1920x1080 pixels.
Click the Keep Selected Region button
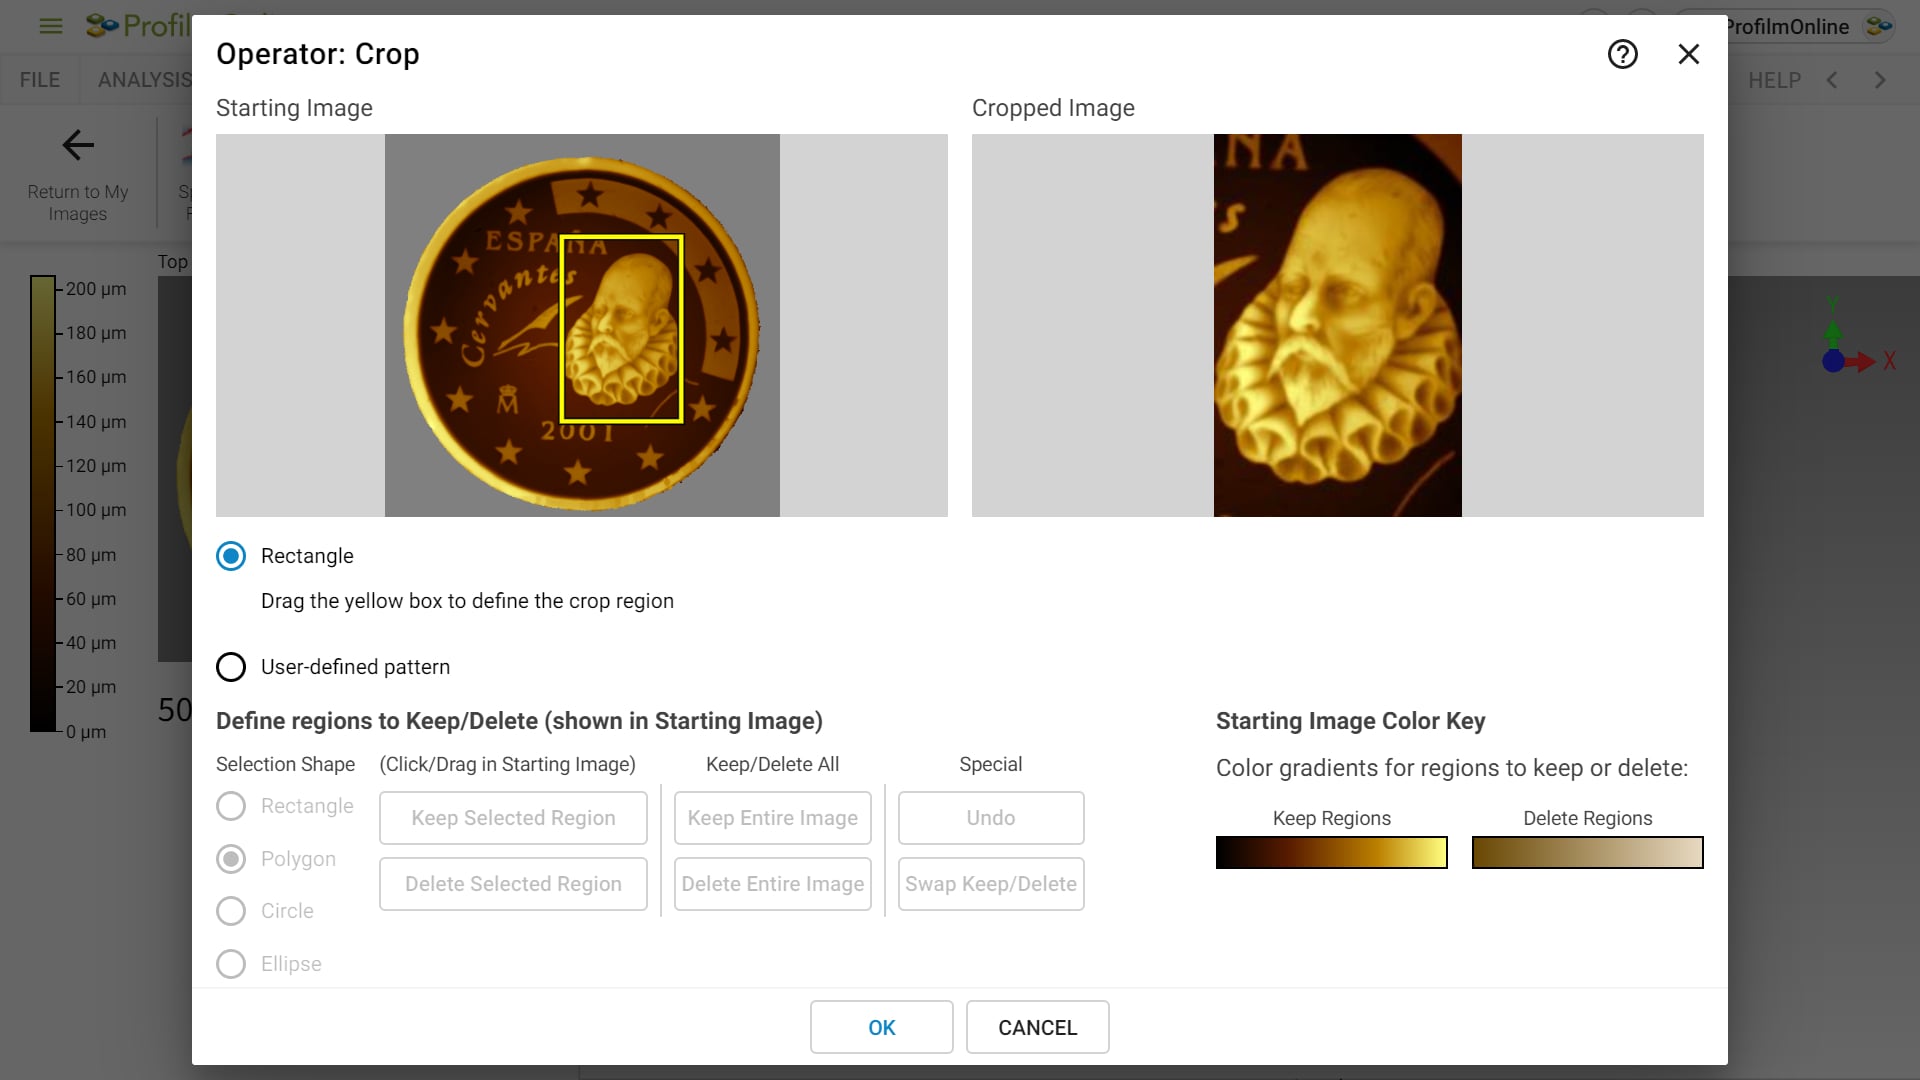513,818
